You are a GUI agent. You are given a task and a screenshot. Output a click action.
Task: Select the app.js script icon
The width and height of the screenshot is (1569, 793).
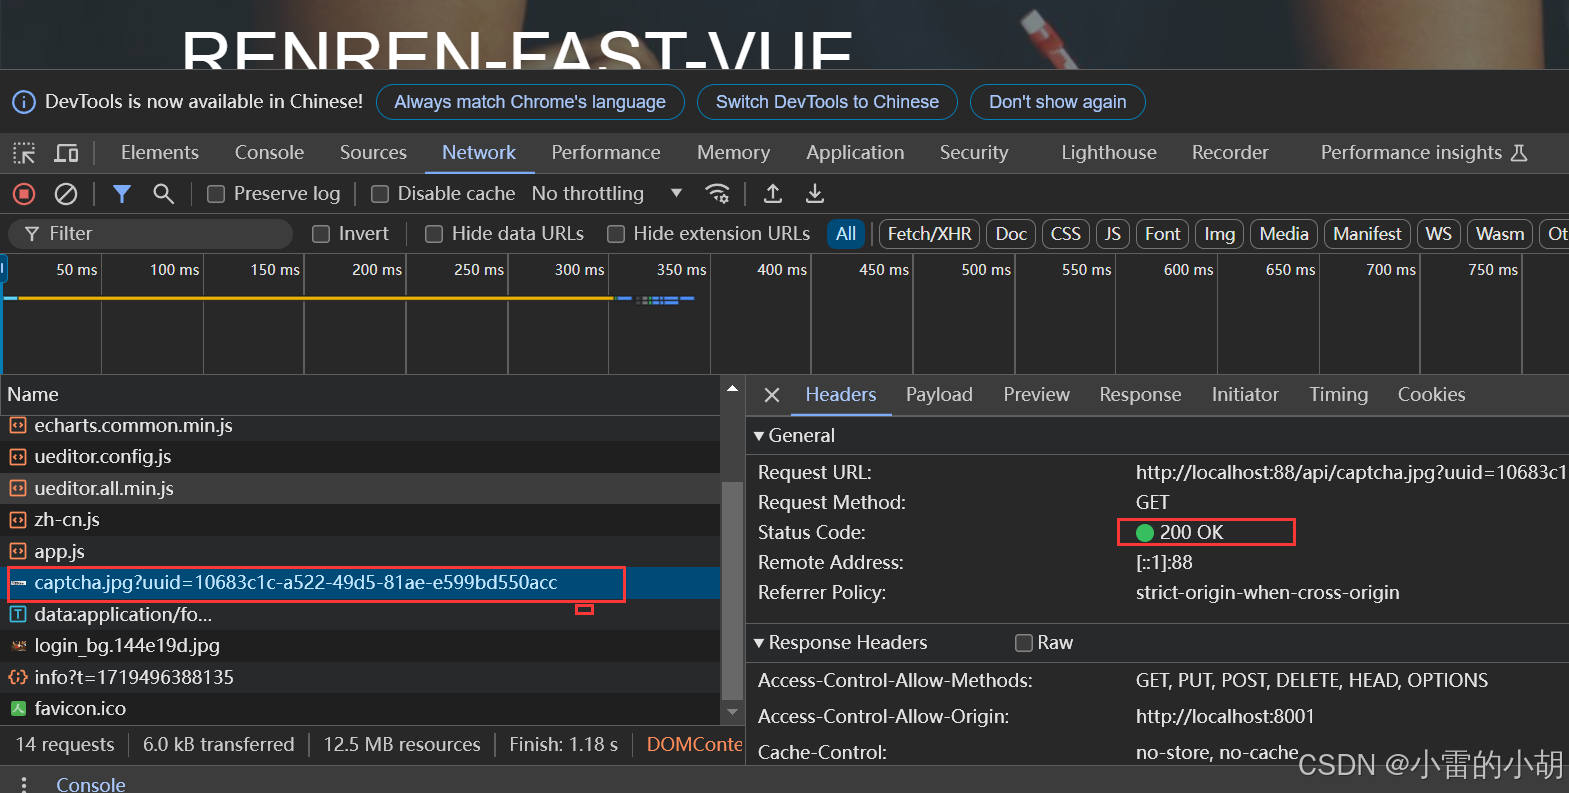tap(18, 552)
